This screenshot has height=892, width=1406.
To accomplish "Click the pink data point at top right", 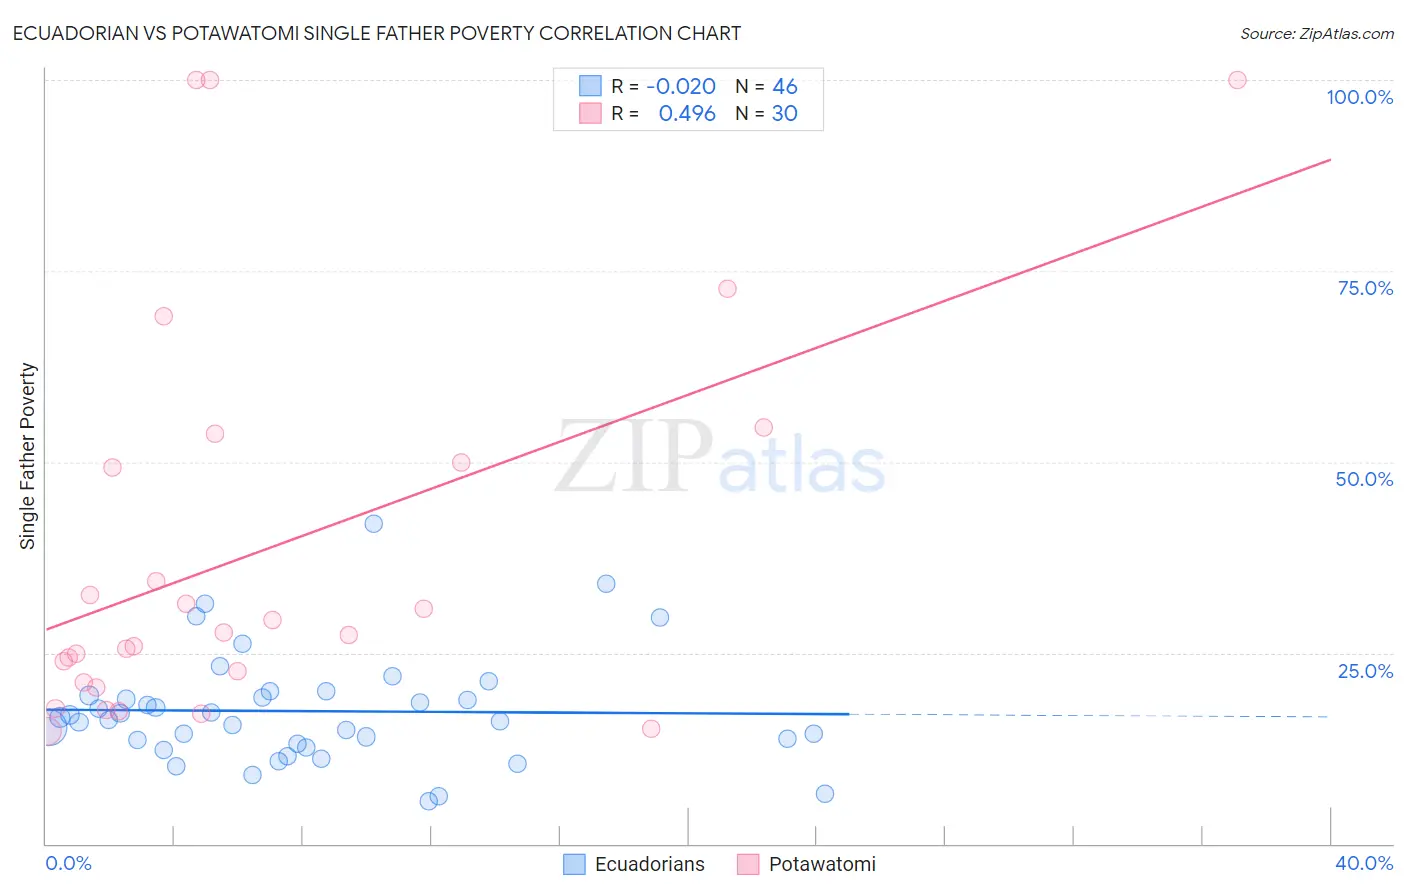I will click(x=1237, y=80).
